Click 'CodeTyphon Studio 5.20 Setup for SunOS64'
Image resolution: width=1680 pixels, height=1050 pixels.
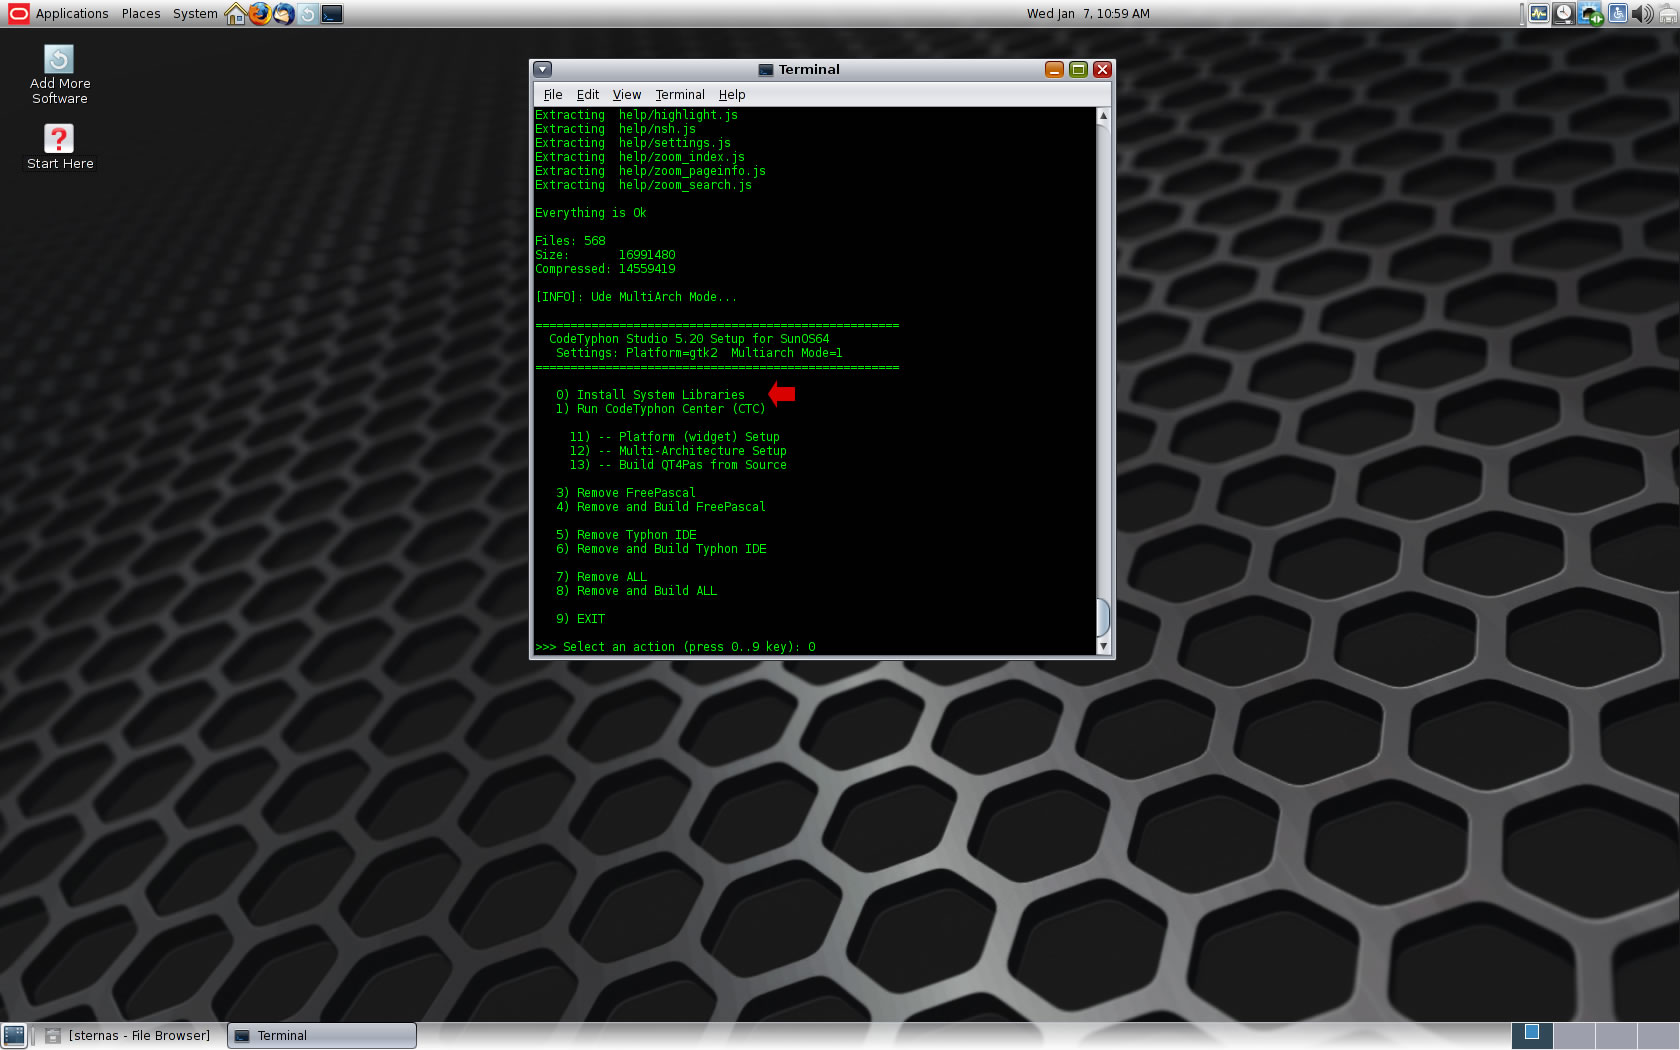(689, 339)
